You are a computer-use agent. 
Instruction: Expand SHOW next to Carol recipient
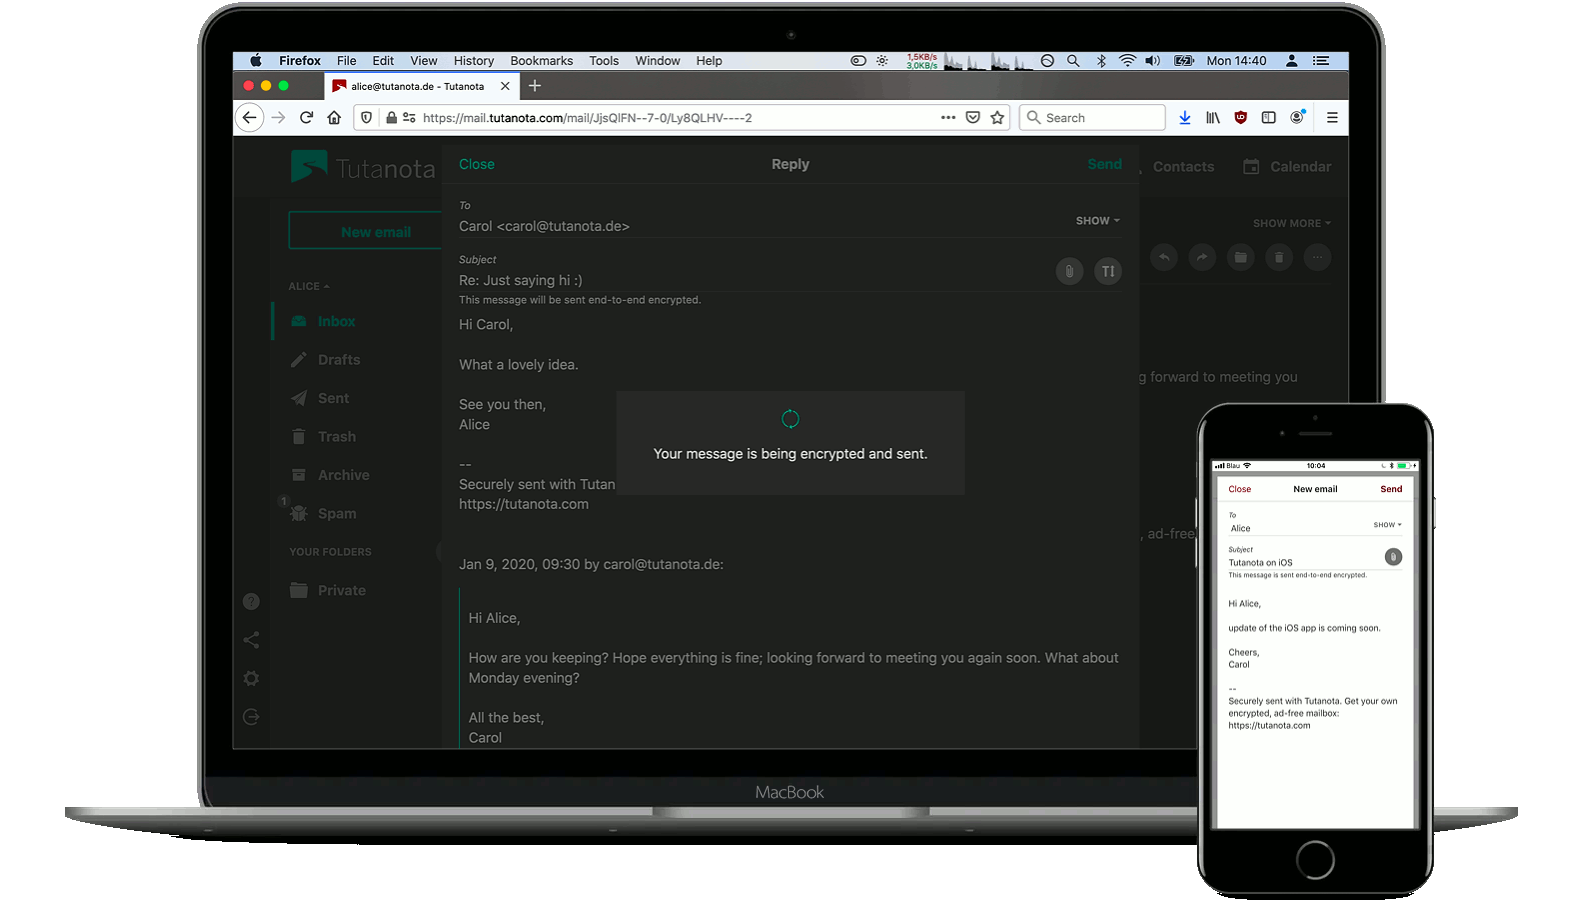click(1097, 221)
